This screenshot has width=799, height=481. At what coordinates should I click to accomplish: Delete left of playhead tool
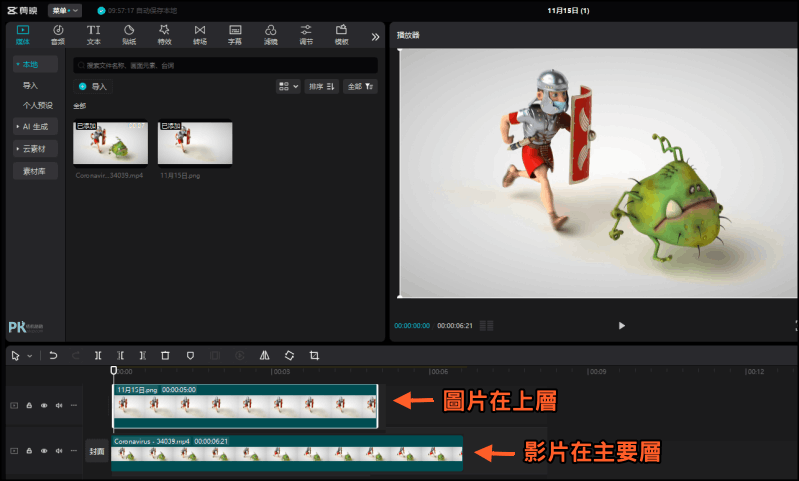pos(120,356)
